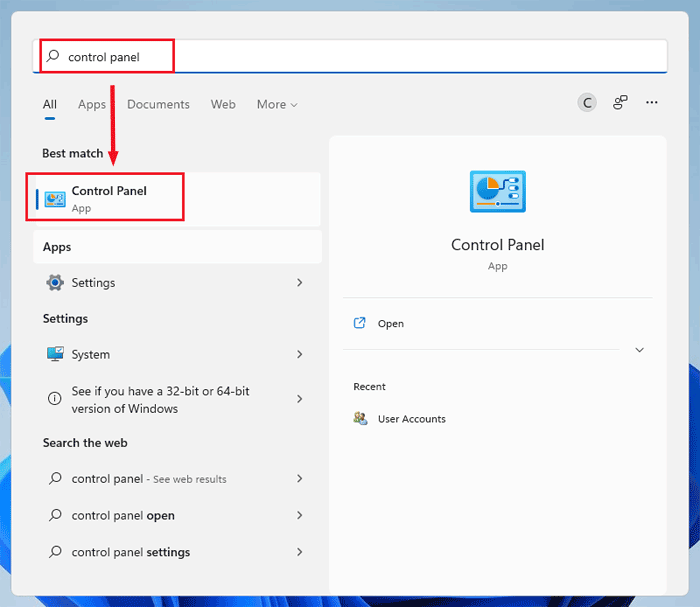Expand more actions chevron below Open
700x607 pixels.
(x=640, y=349)
